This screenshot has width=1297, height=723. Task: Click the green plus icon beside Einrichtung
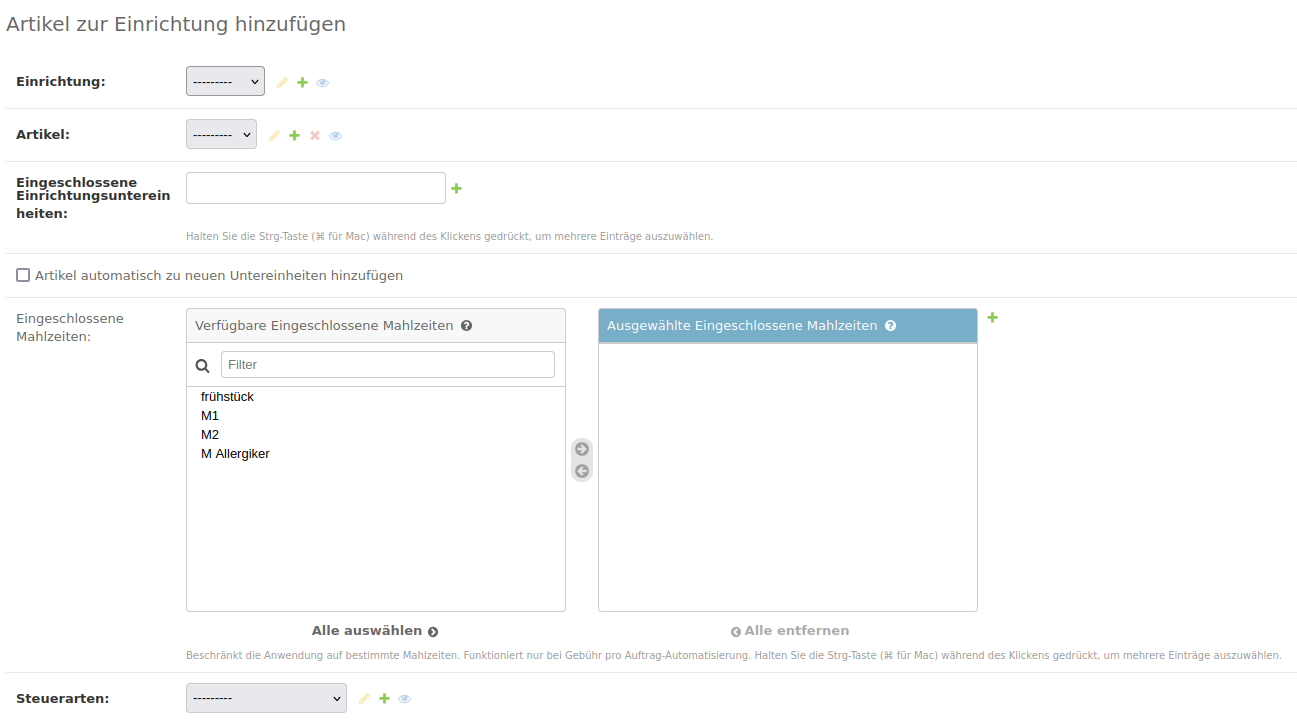click(302, 83)
